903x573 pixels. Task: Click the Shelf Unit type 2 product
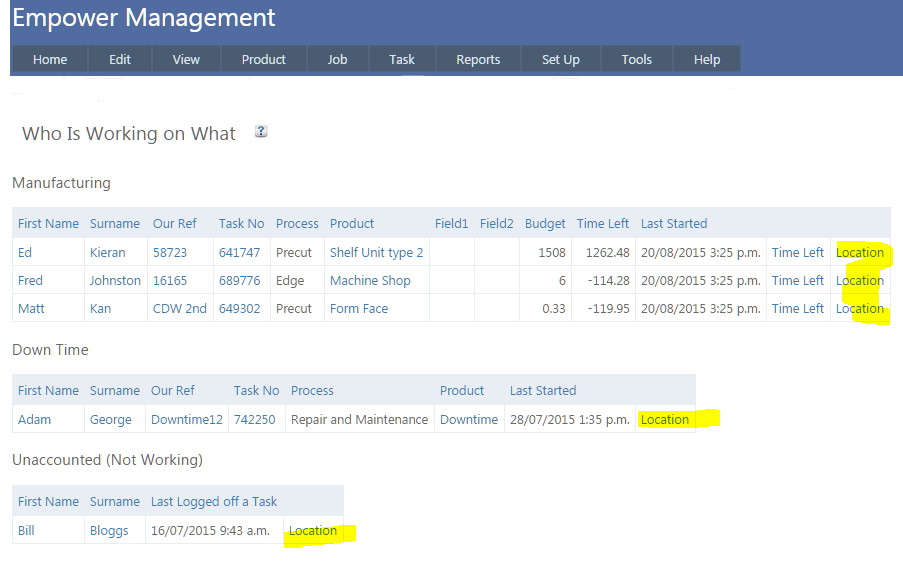tap(376, 252)
